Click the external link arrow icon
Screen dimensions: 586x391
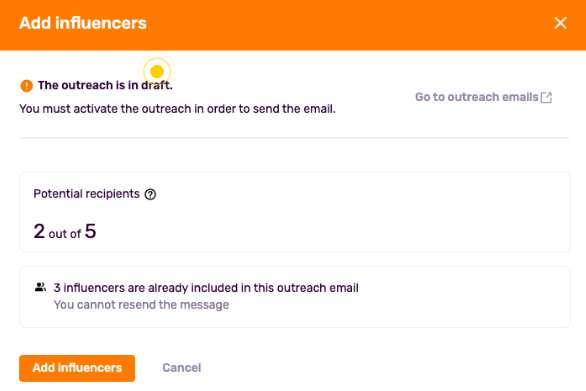[546, 97]
